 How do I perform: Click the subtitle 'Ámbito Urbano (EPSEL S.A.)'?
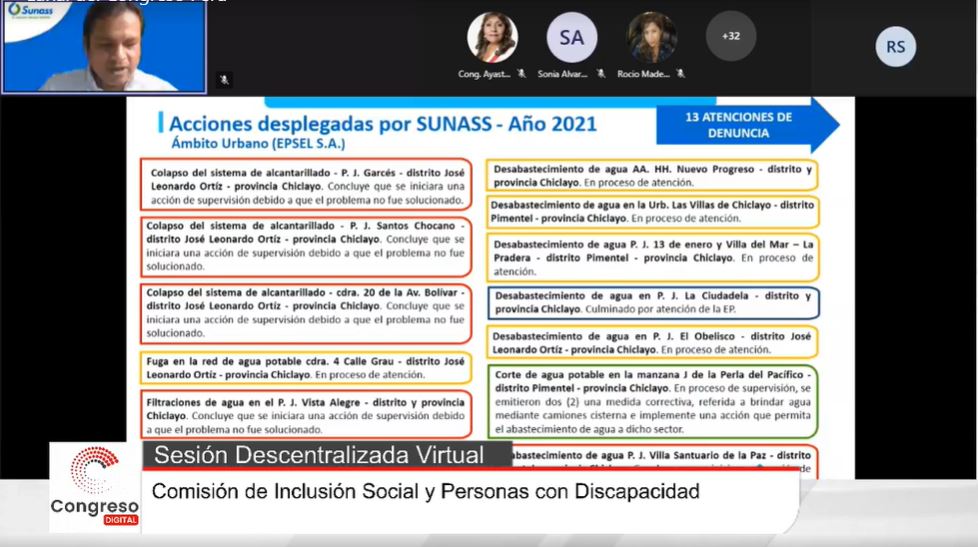pos(258,143)
